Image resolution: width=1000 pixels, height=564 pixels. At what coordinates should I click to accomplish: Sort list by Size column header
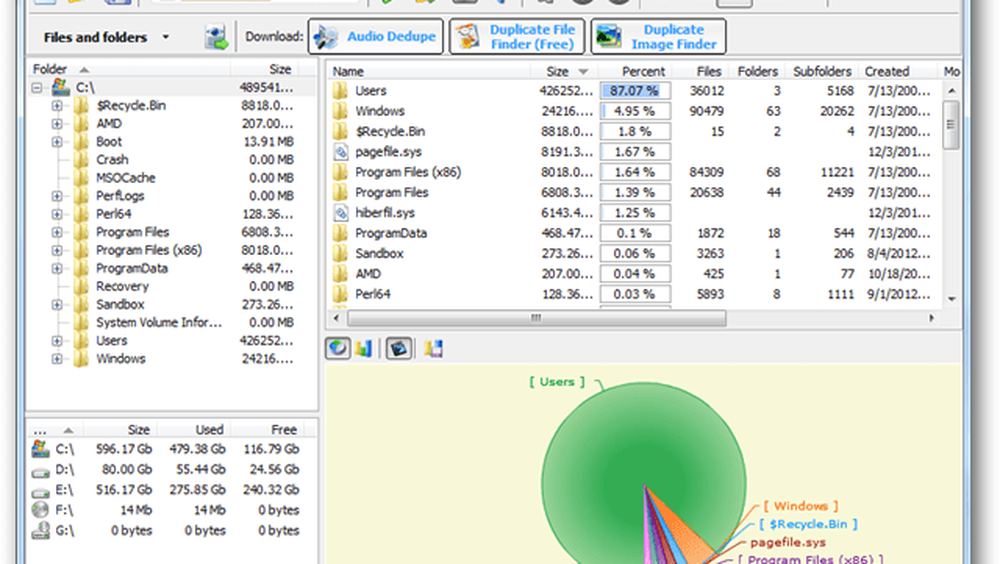coord(558,71)
